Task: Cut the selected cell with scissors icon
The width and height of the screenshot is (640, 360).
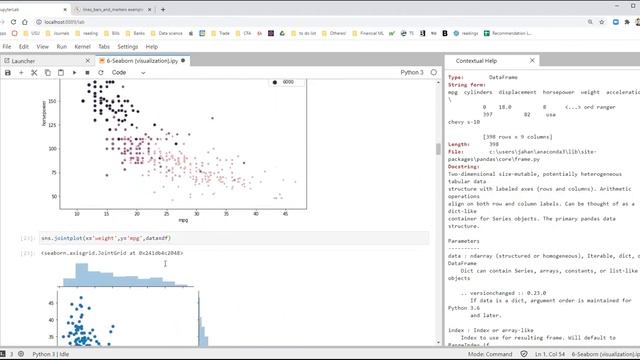Action: 34,73
